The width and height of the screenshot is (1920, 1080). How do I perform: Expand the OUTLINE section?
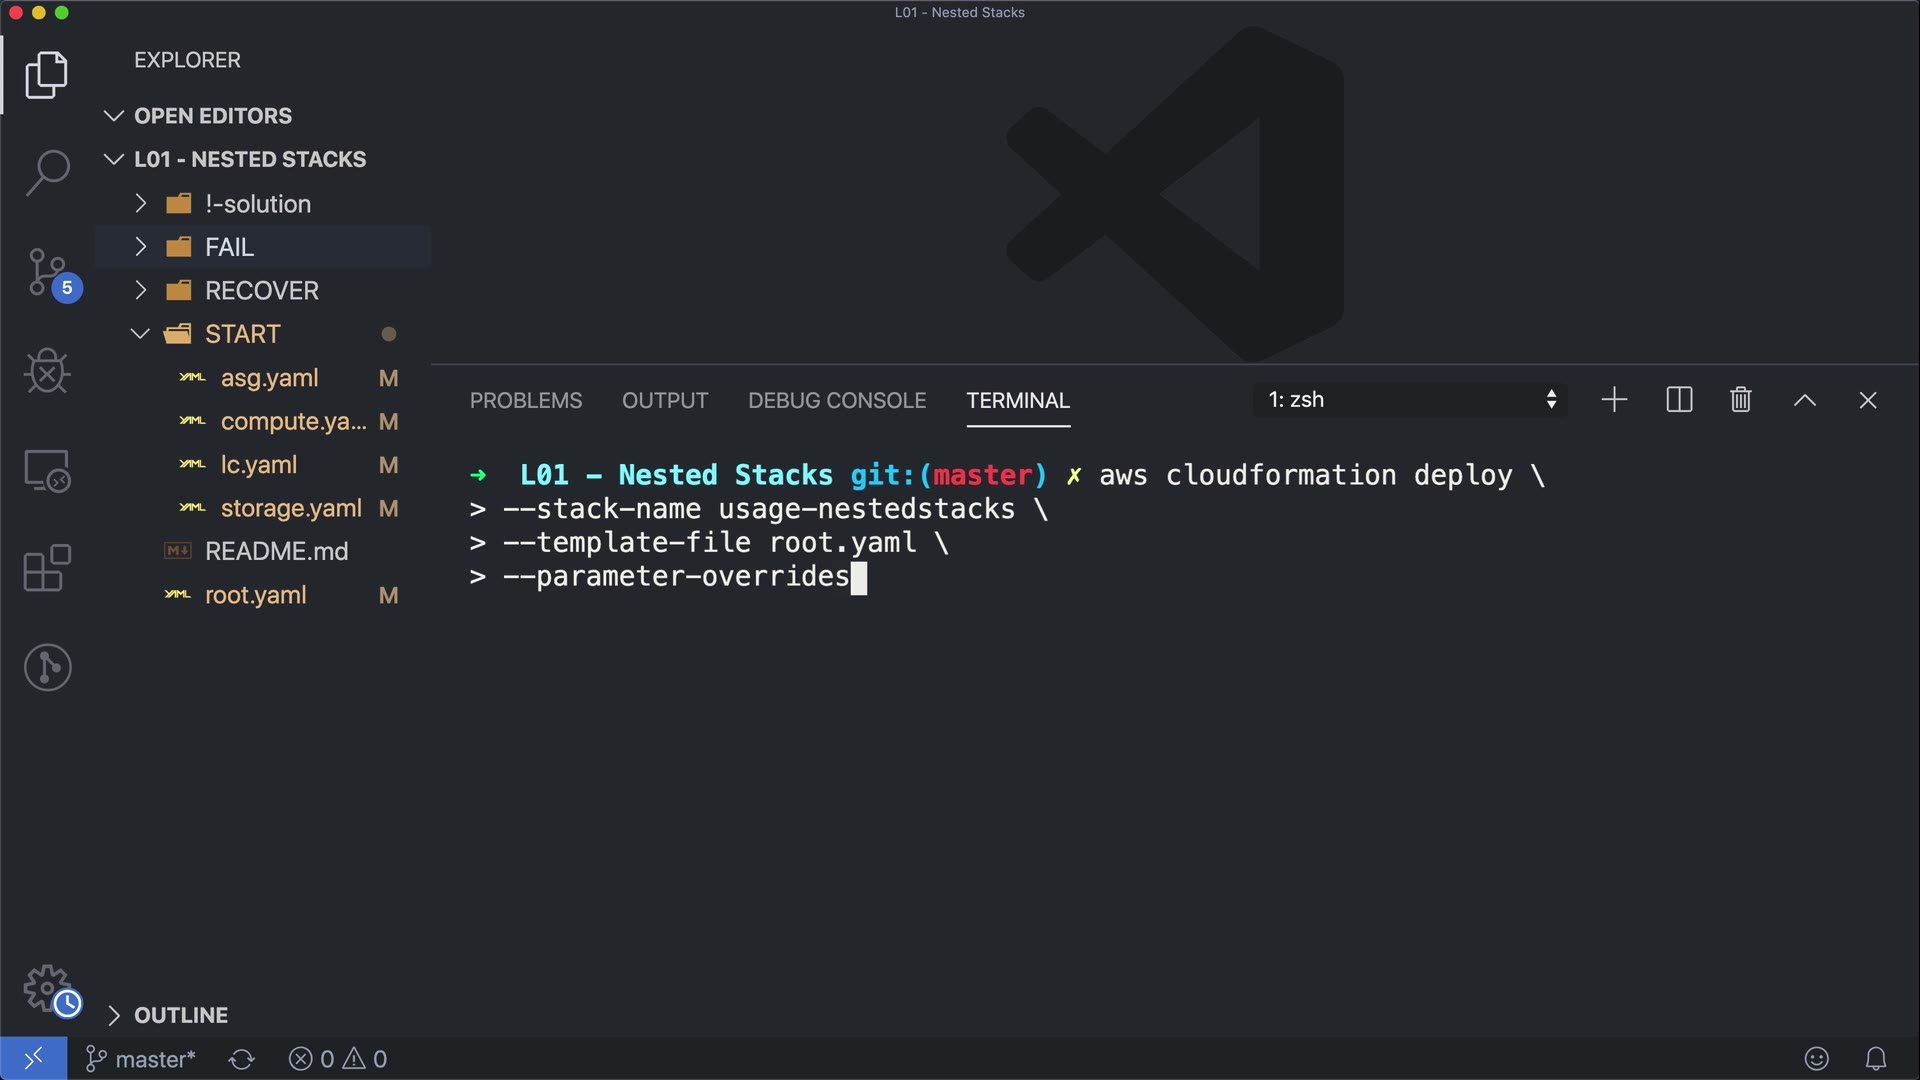(x=180, y=1015)
